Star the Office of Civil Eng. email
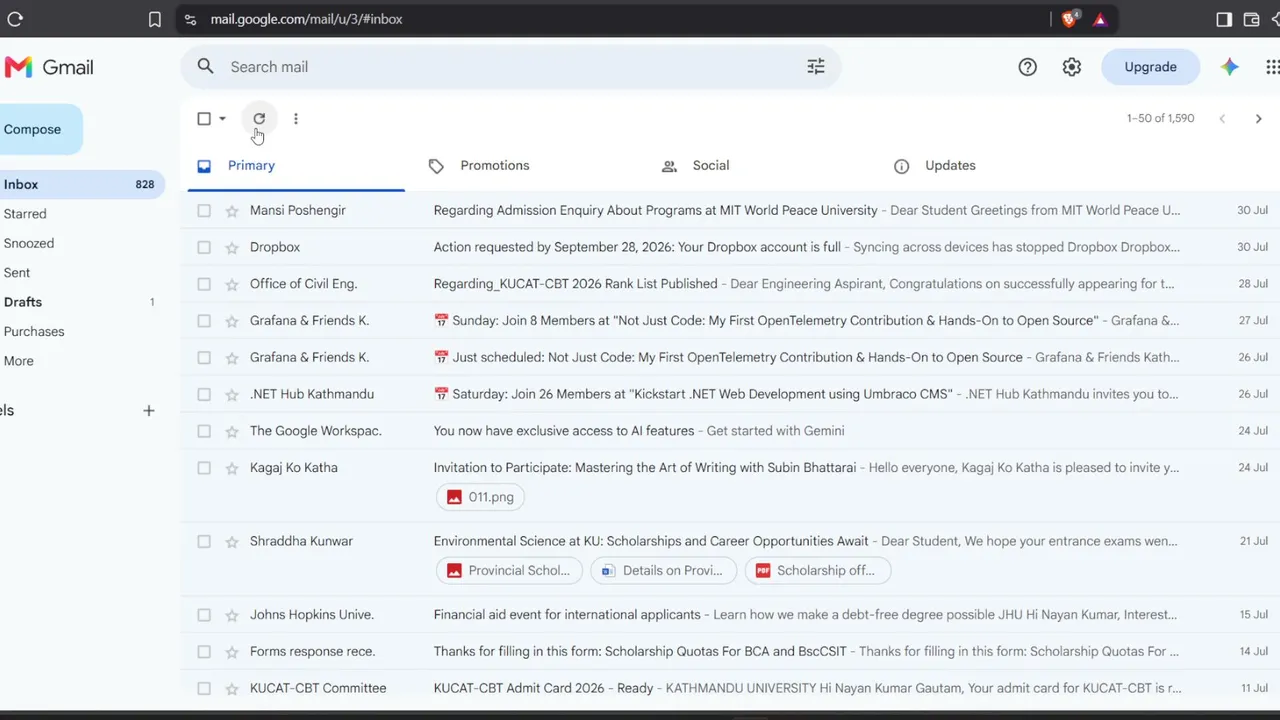Screen dimensions: 1280x720 click(x=232, y=284)
